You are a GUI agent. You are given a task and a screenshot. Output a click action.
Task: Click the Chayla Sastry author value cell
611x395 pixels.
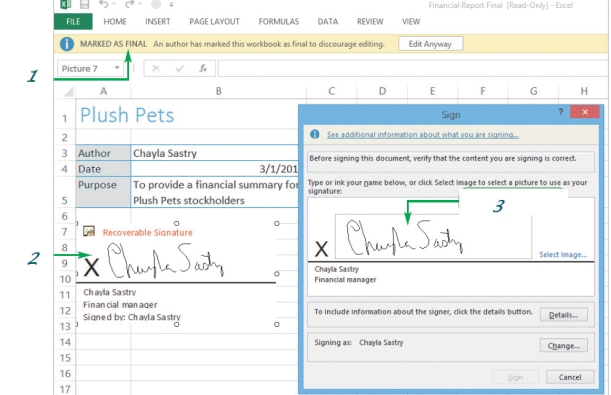(215, 153)
